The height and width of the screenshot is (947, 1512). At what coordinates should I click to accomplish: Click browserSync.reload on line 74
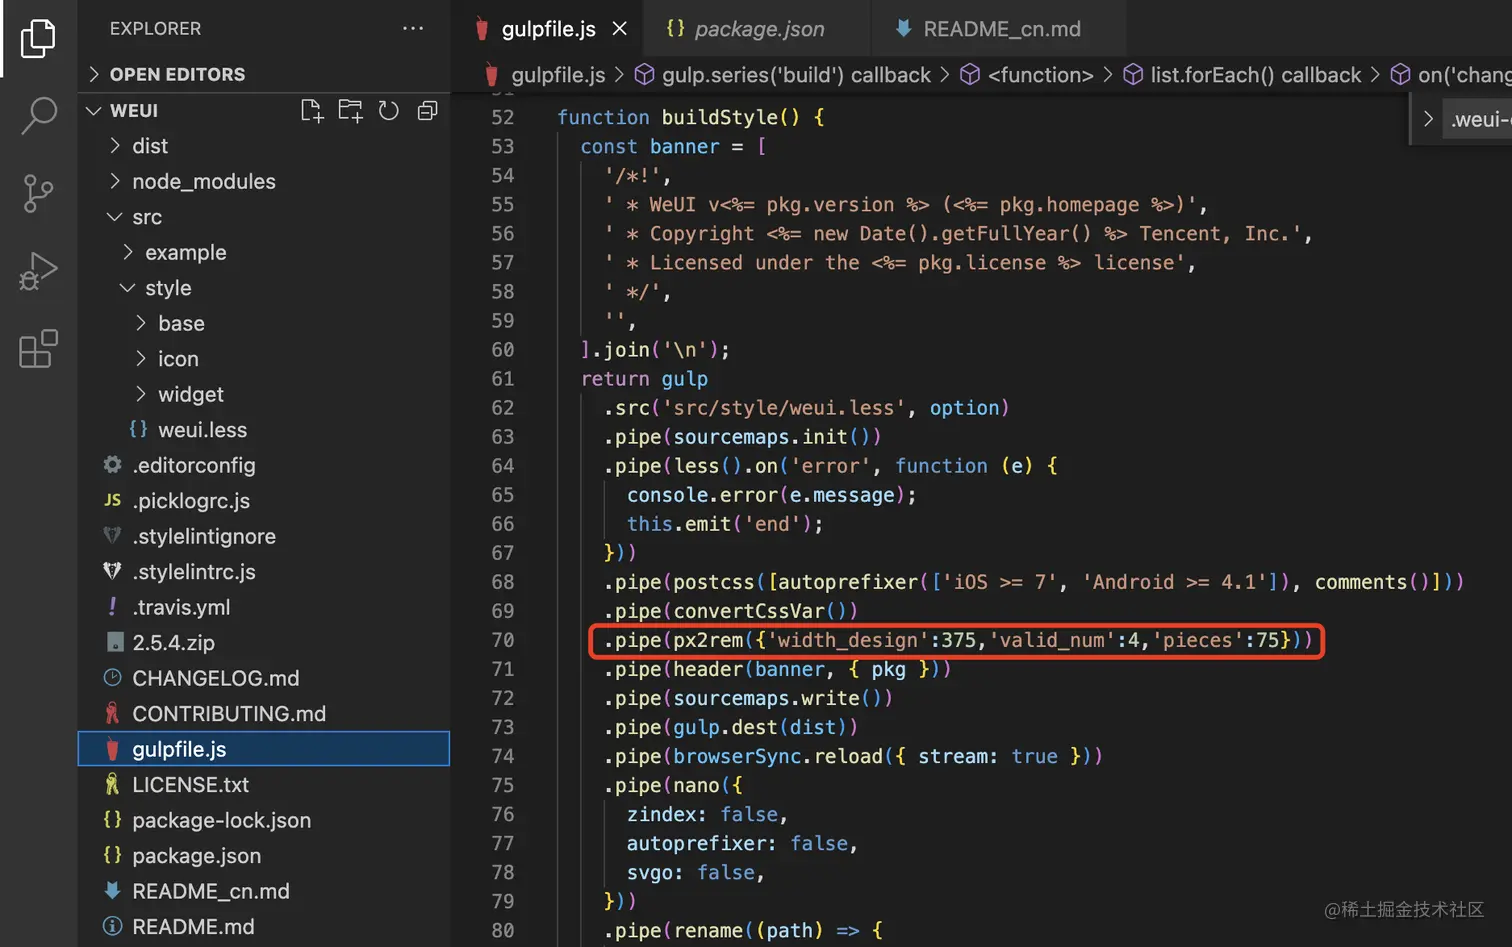777,756
